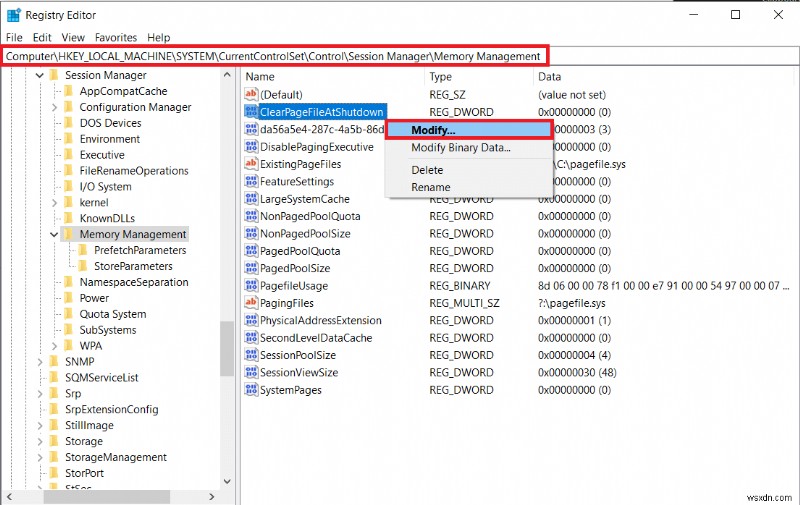Click the (Default) string value icon
Viewport: 800px width, 505px height.
(x=251, y=94)
